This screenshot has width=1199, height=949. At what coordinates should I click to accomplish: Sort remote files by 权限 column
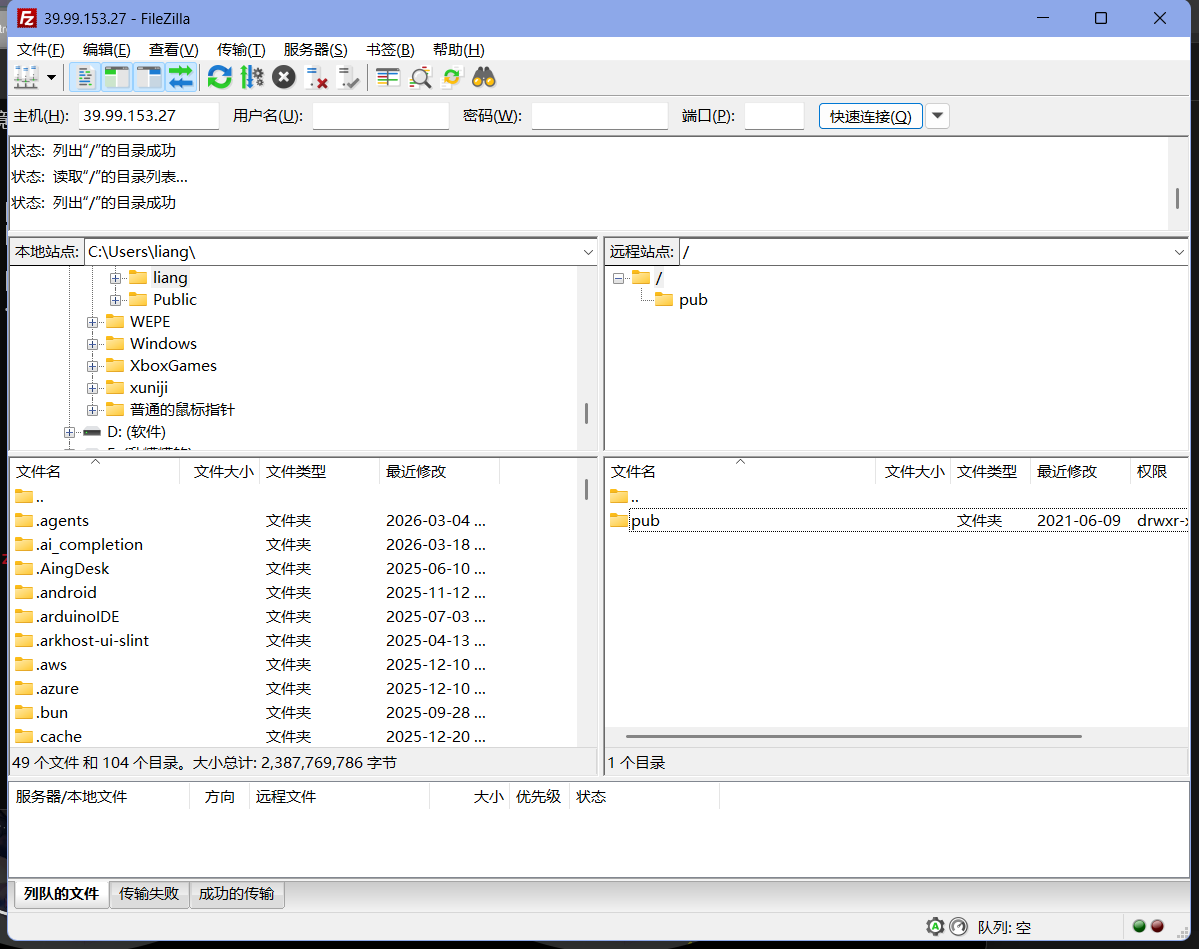(1158, 472)
